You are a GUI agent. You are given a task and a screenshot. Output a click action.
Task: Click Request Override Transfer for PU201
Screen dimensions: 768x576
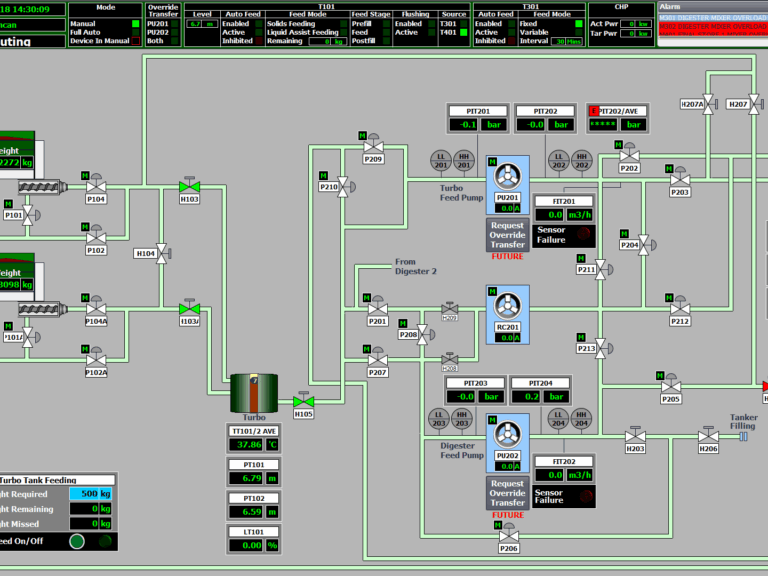click(x=507, y=235)
